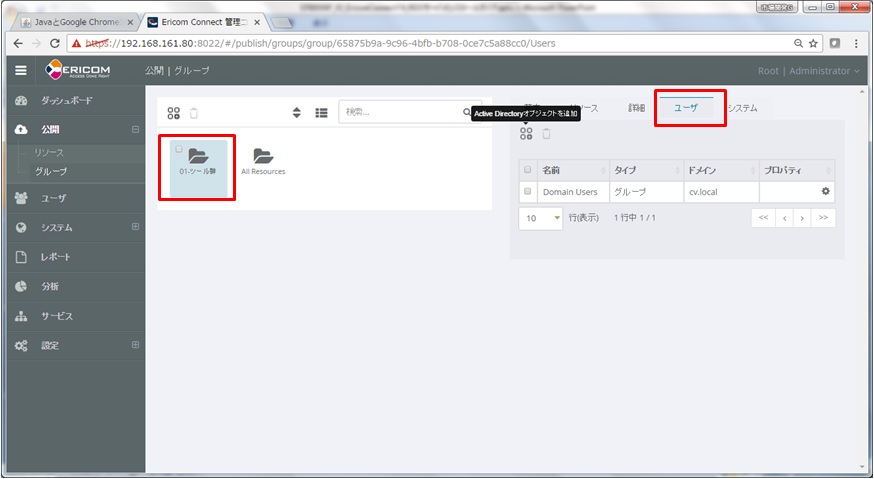Open the Root | Administrator user menu
Viewport: 874px width, 479px height.
pyautogui.click(x=809, y=71)
